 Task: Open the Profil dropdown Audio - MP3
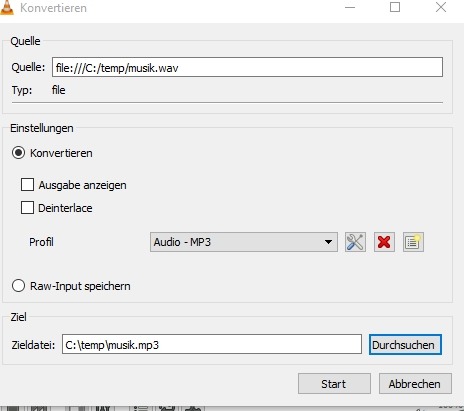(x=244, y=242)
